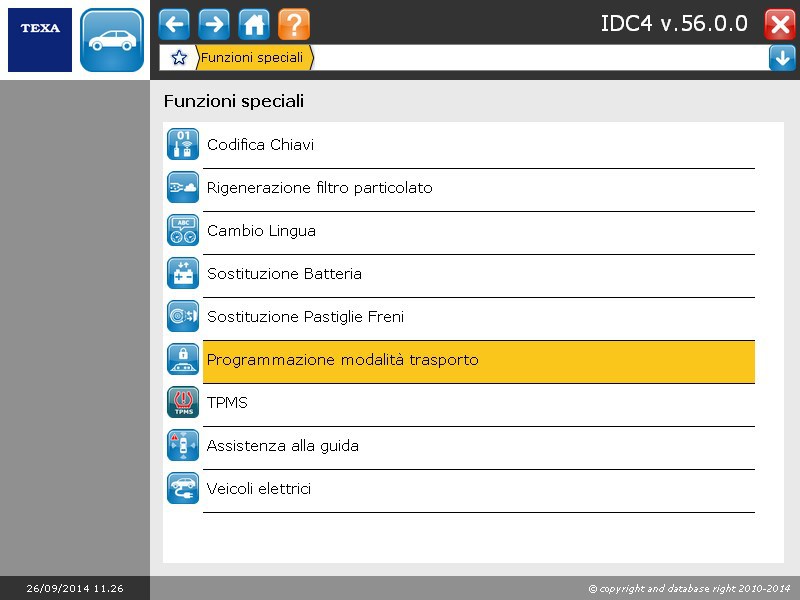Click the date and time 26/09/2014 11.26

pyautogui.click(x=75, y=588)
